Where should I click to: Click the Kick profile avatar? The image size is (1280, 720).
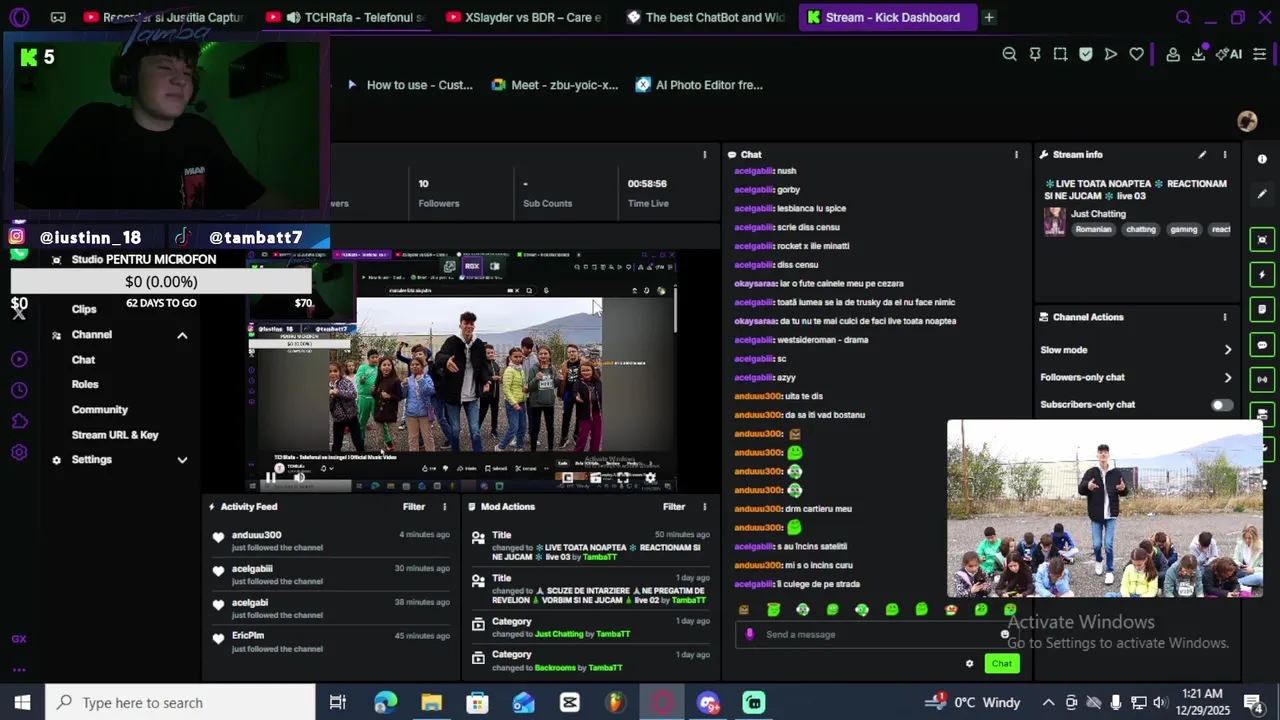(x=1247, y=121)
